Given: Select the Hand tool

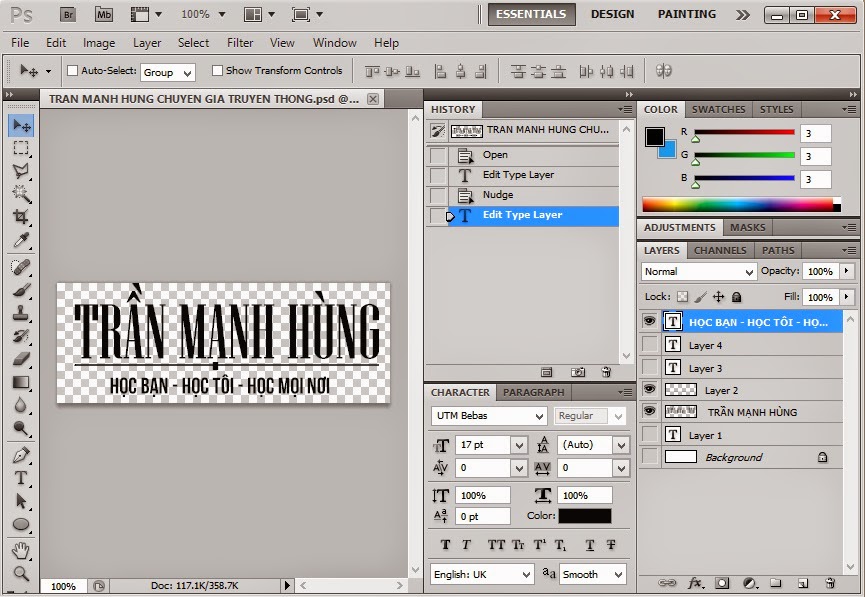Looking at the screenshot, I should [21, 551].
